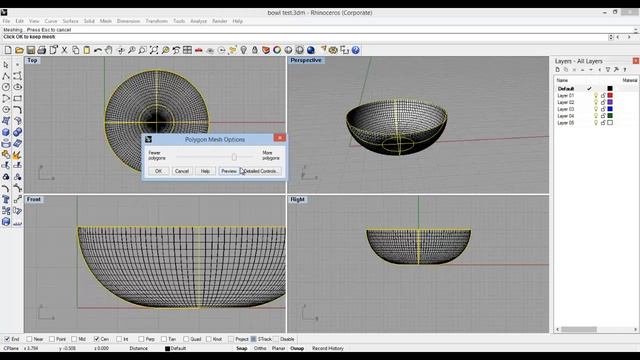Image resolution: width=640 pixels, height=360 pixels.
Task: Click the red color swatch of Layer 01
Action: click(x=610, y=96)
